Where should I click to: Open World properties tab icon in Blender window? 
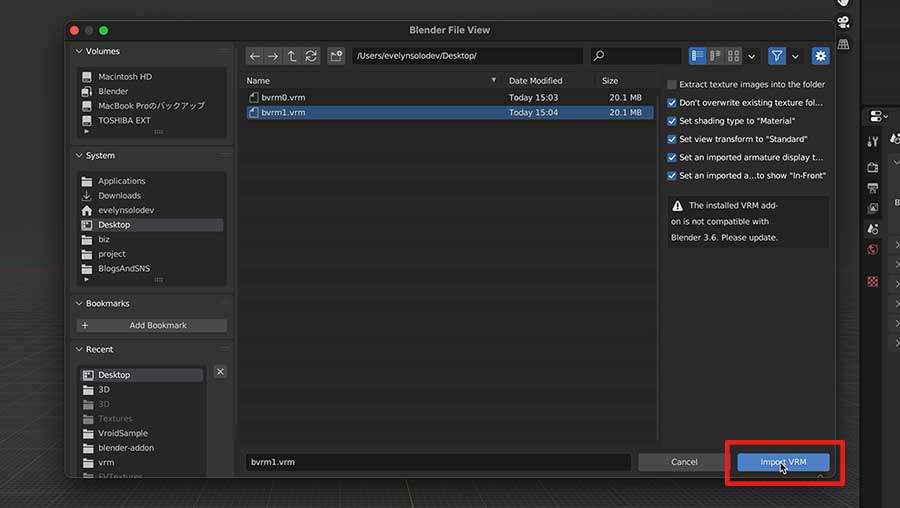click(x=872, y=249)
